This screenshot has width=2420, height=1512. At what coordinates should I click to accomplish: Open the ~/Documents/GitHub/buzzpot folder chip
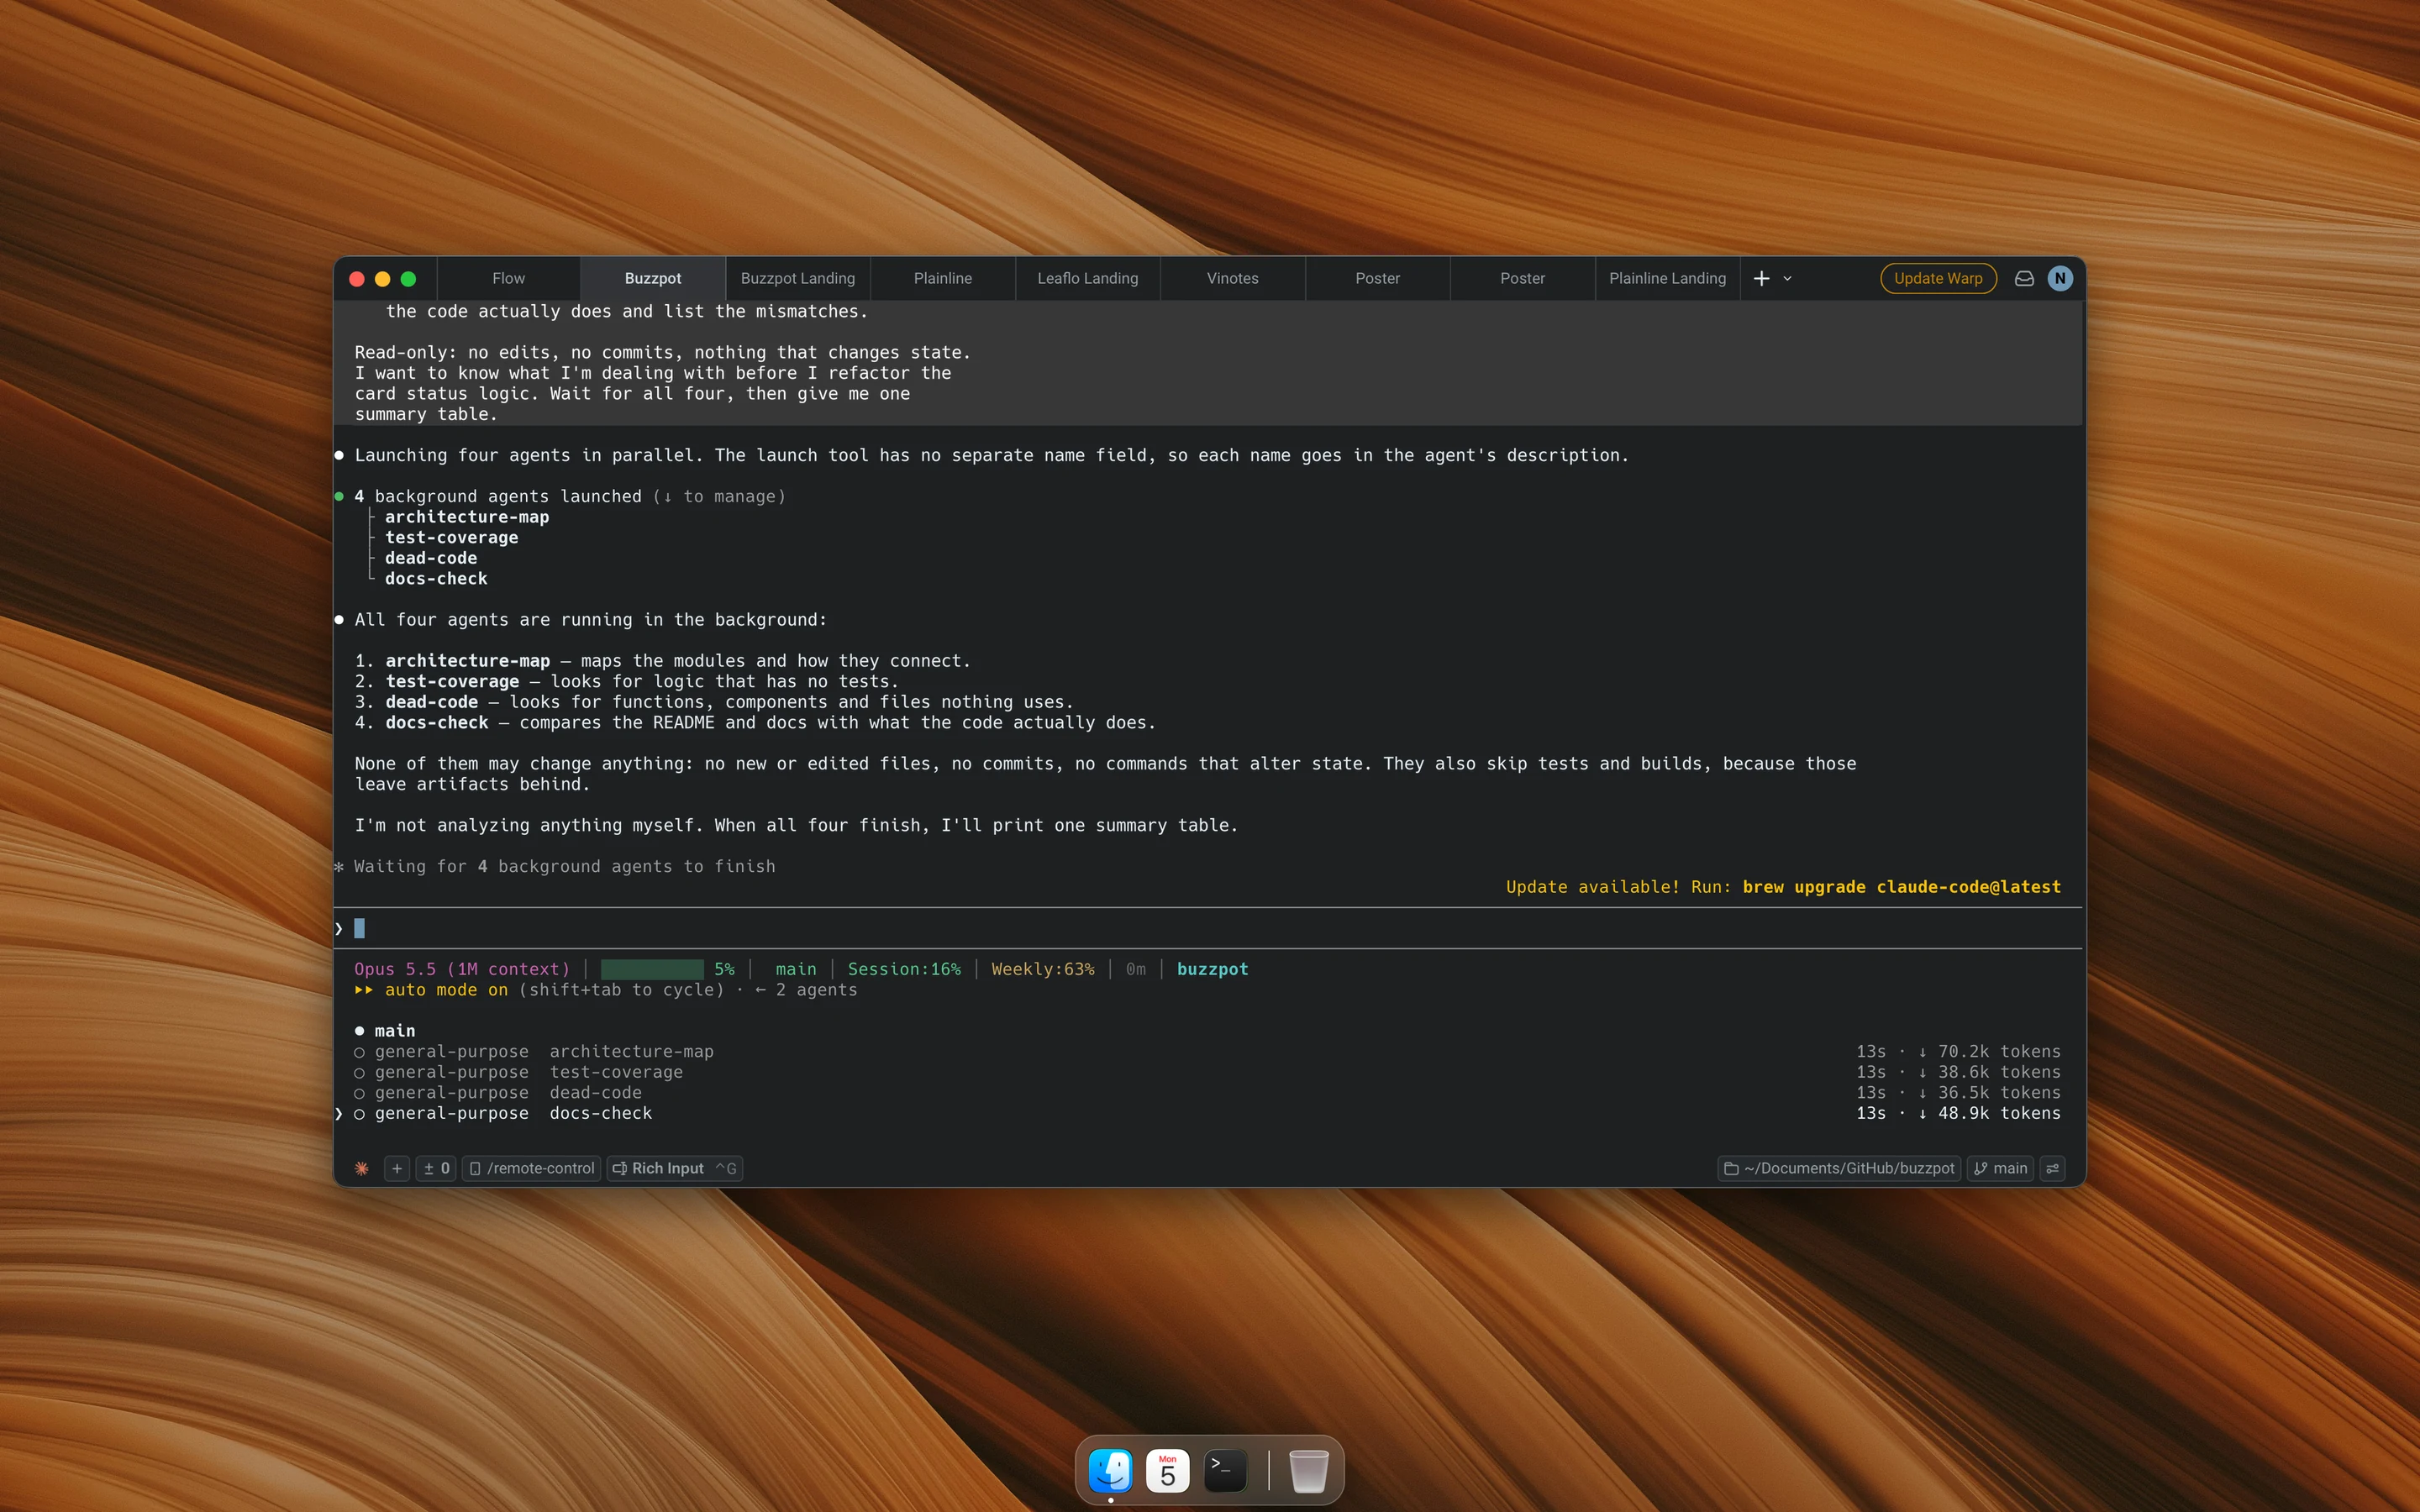click(1839, 1168)
